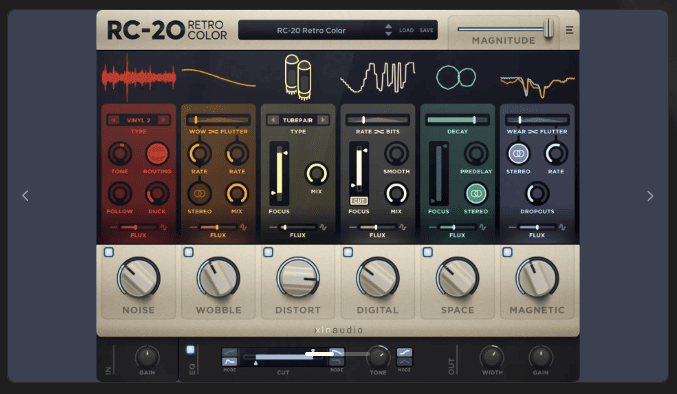Enable the Magnetic module checkbox

[x=507, y=252]
